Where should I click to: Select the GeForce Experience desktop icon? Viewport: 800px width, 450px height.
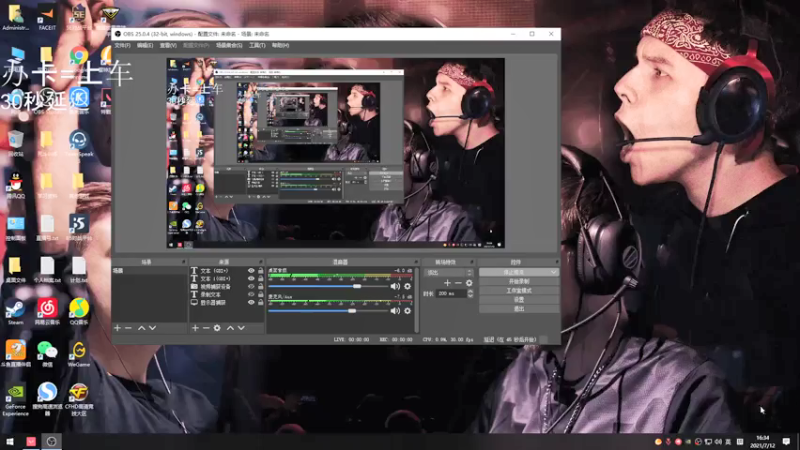click(15, 400)
